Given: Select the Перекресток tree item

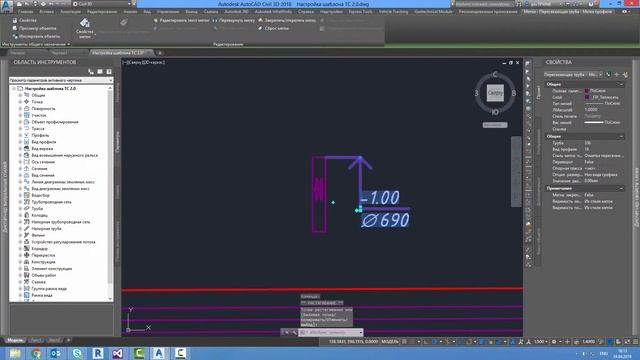Looking at the screenshot, I should click(x=43, y=255).
